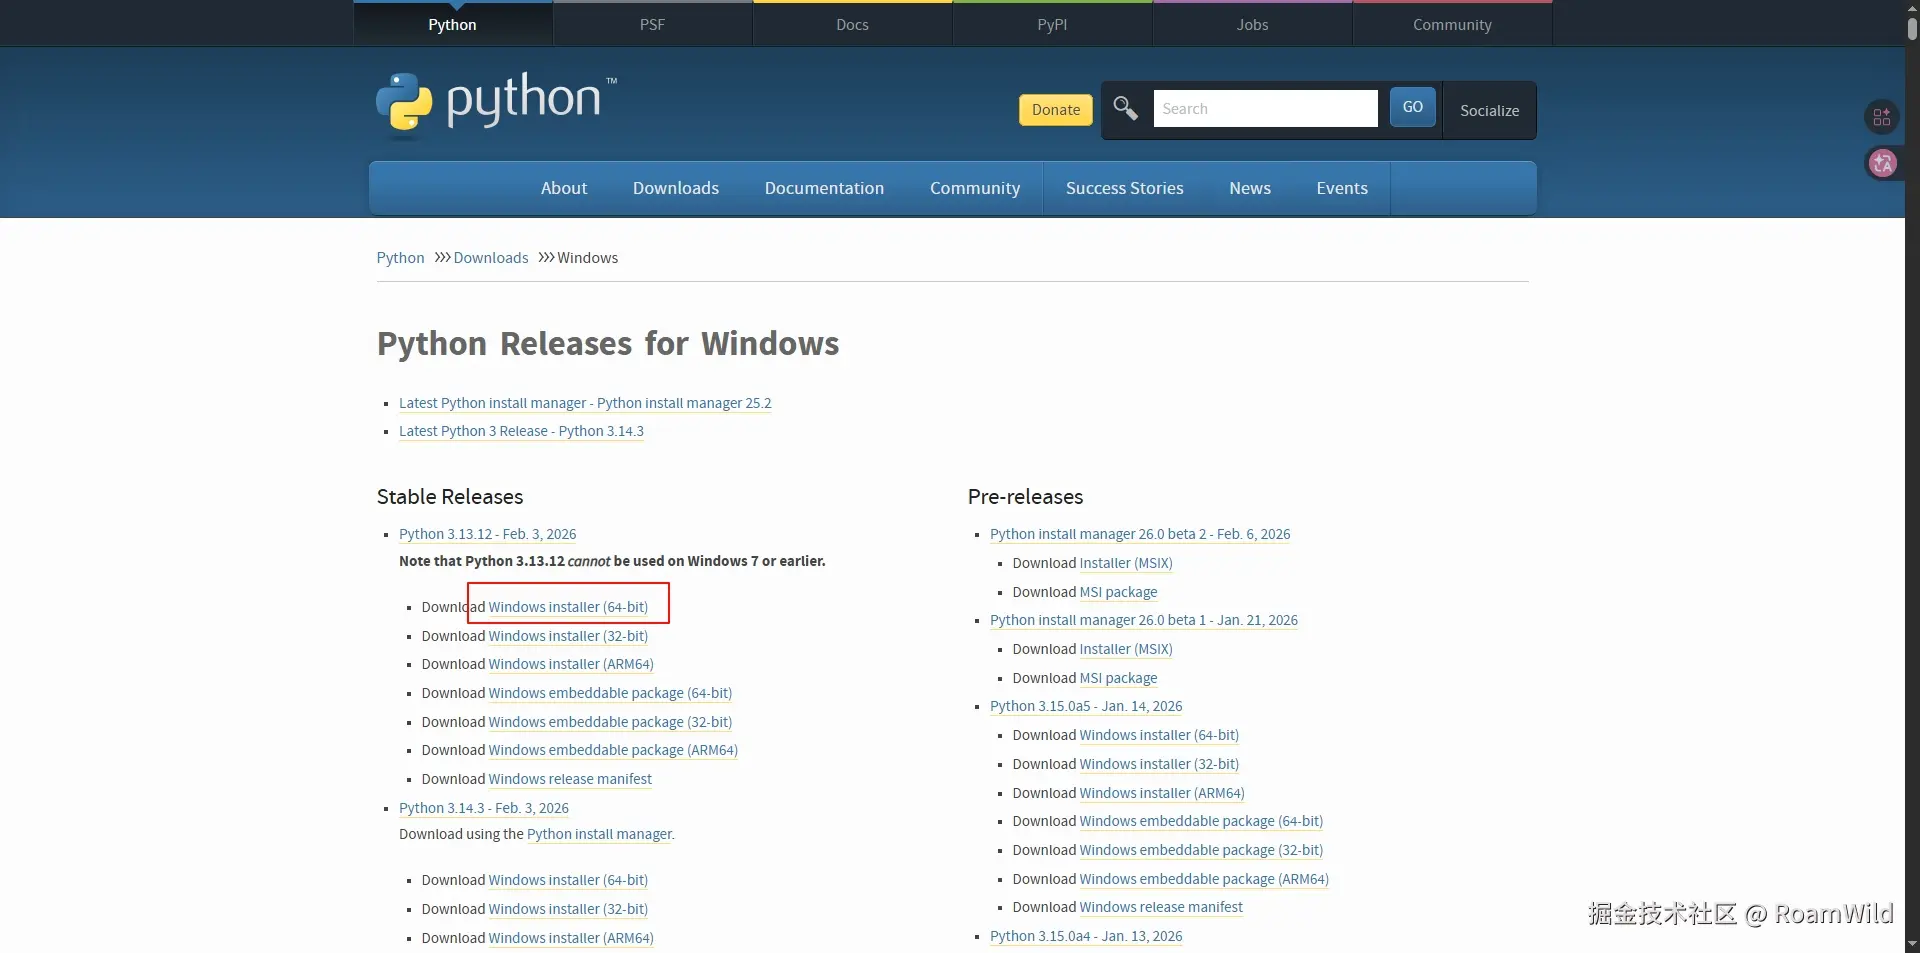Click the Downloads breadcrumb link

pyautogui.click(x=491, y=258)
